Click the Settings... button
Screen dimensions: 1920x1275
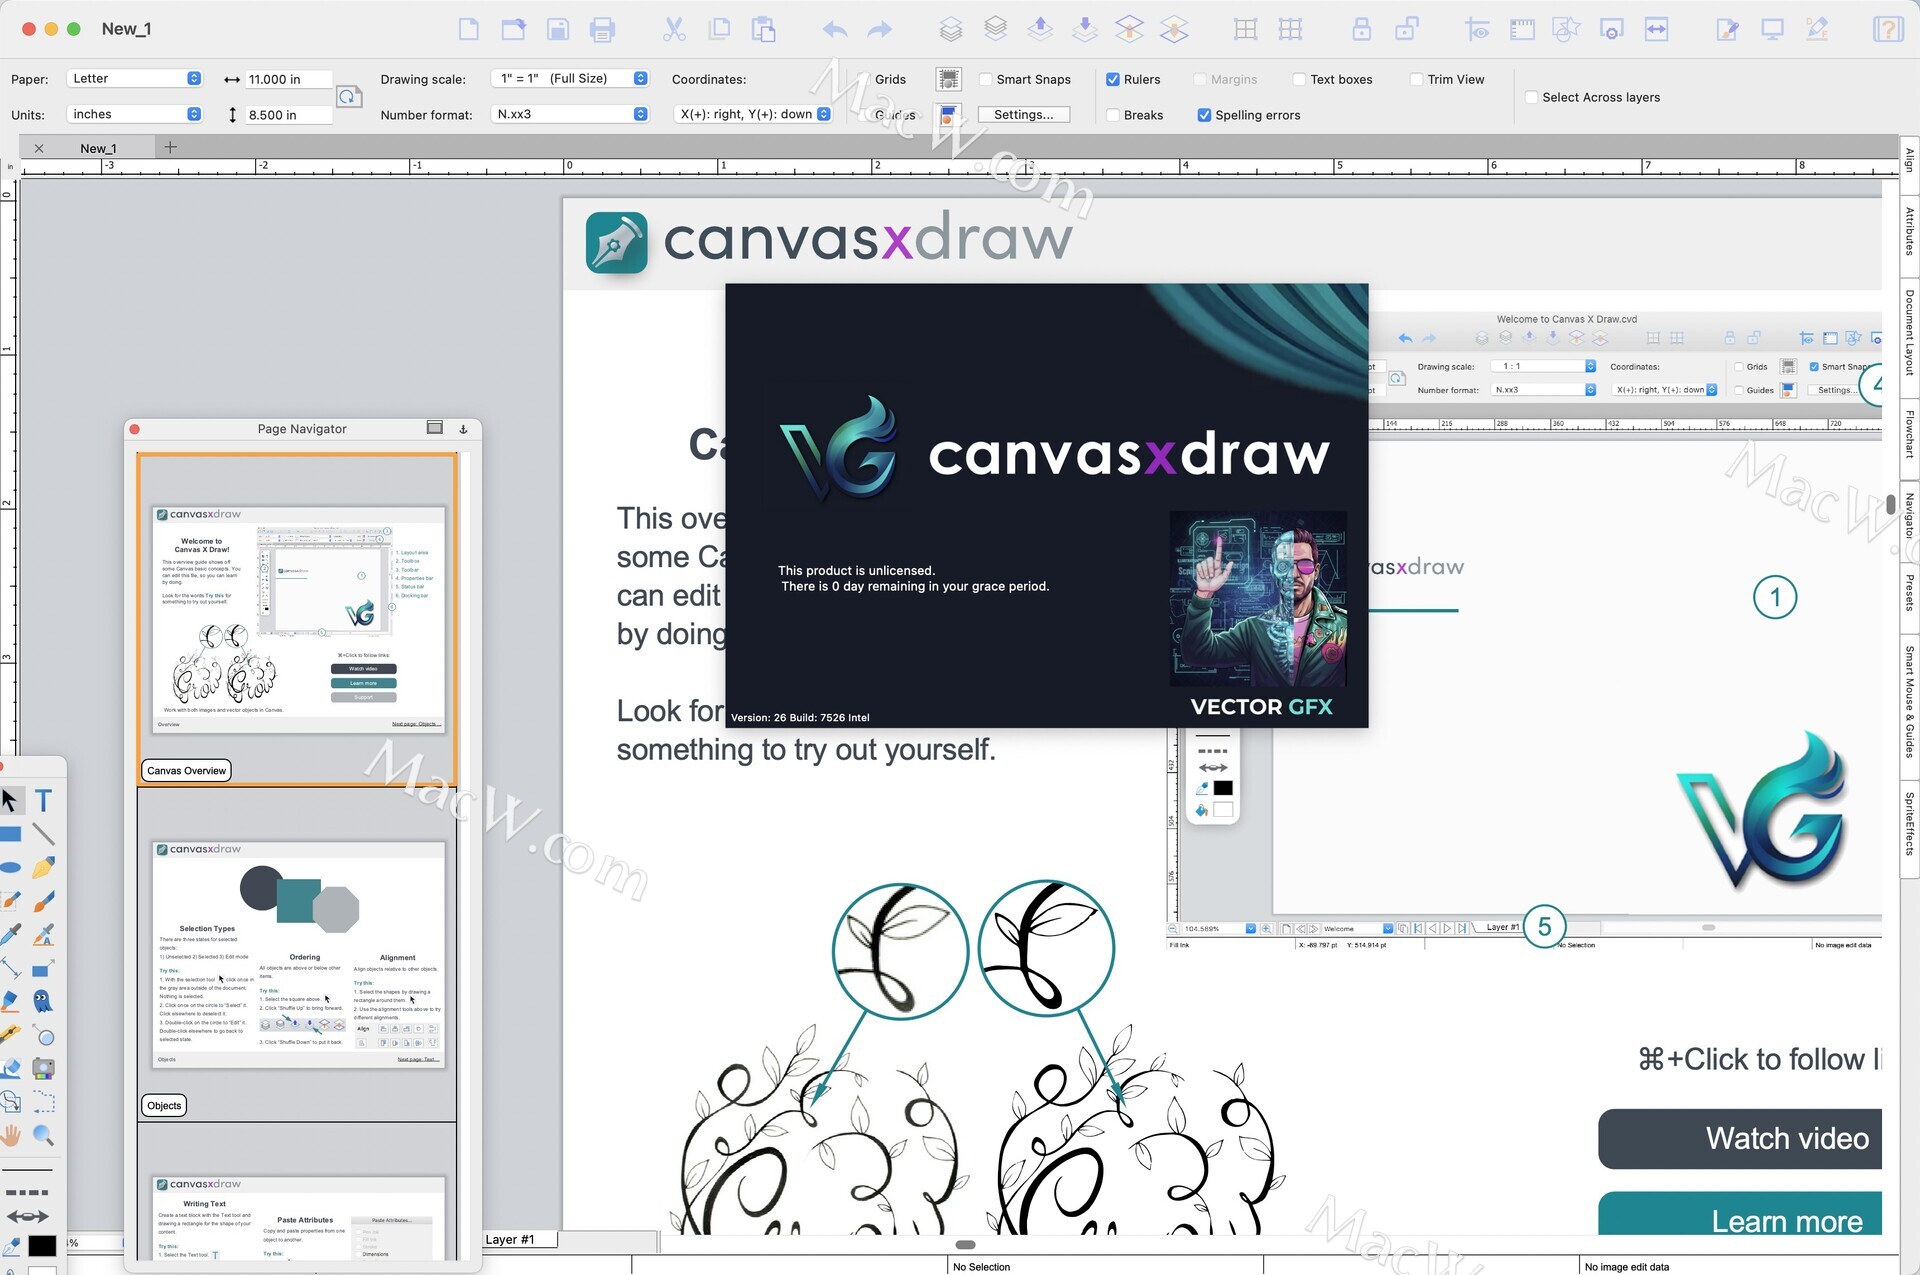coord(1023,115)
